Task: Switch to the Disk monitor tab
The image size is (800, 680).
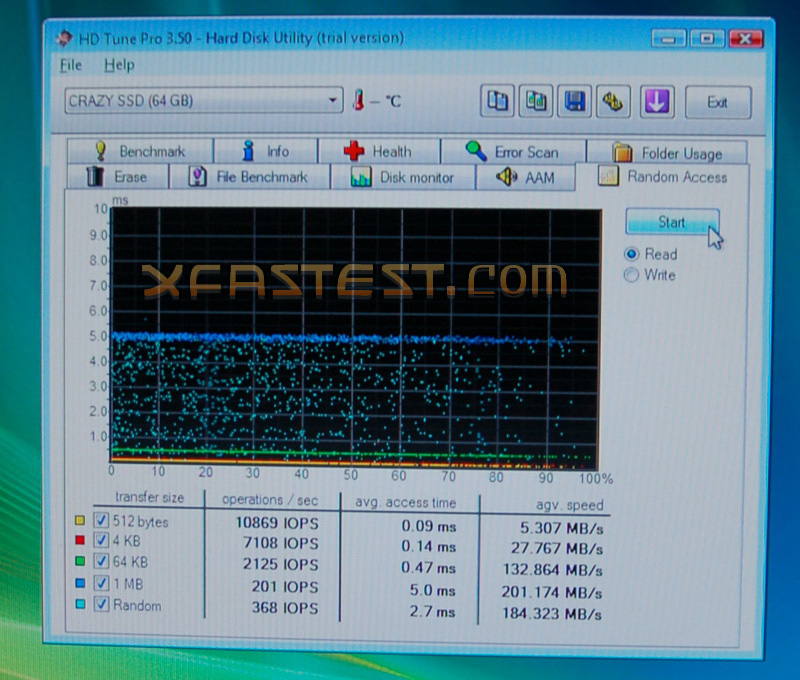Action: tap(403, 178)
